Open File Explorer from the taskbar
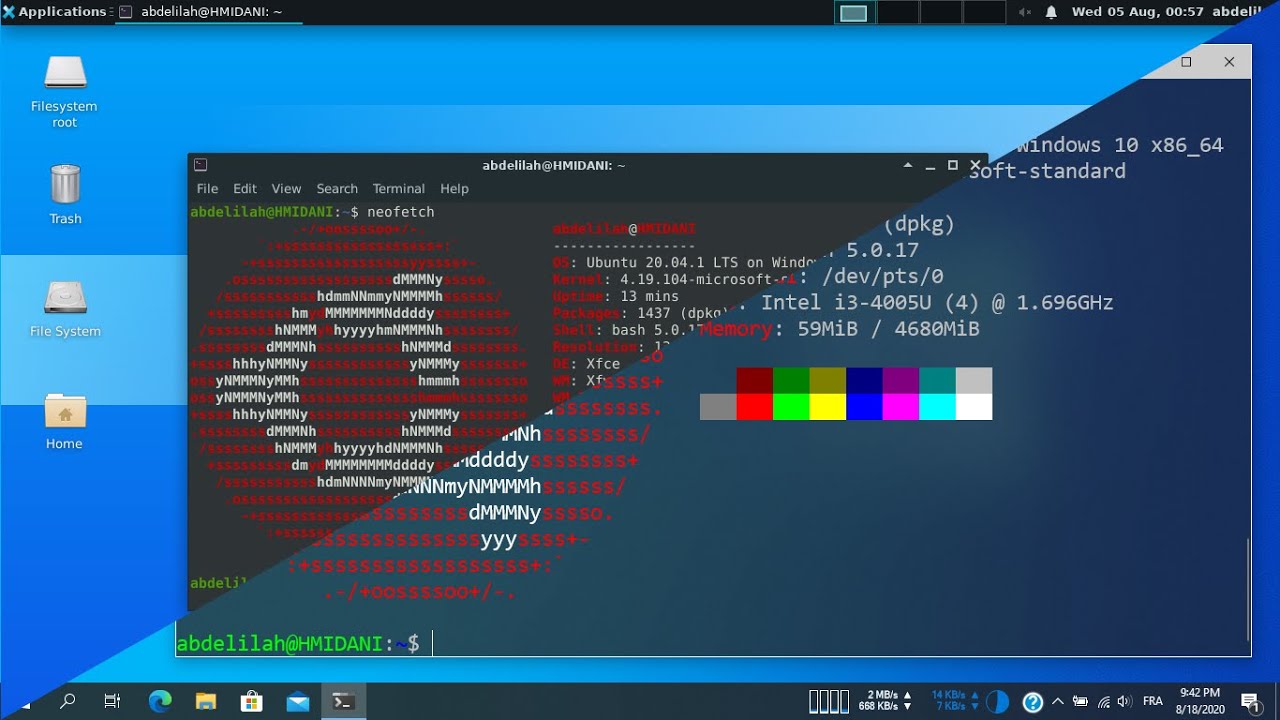1280x720 pixels. pyautogui.click(x=206, y=700)
